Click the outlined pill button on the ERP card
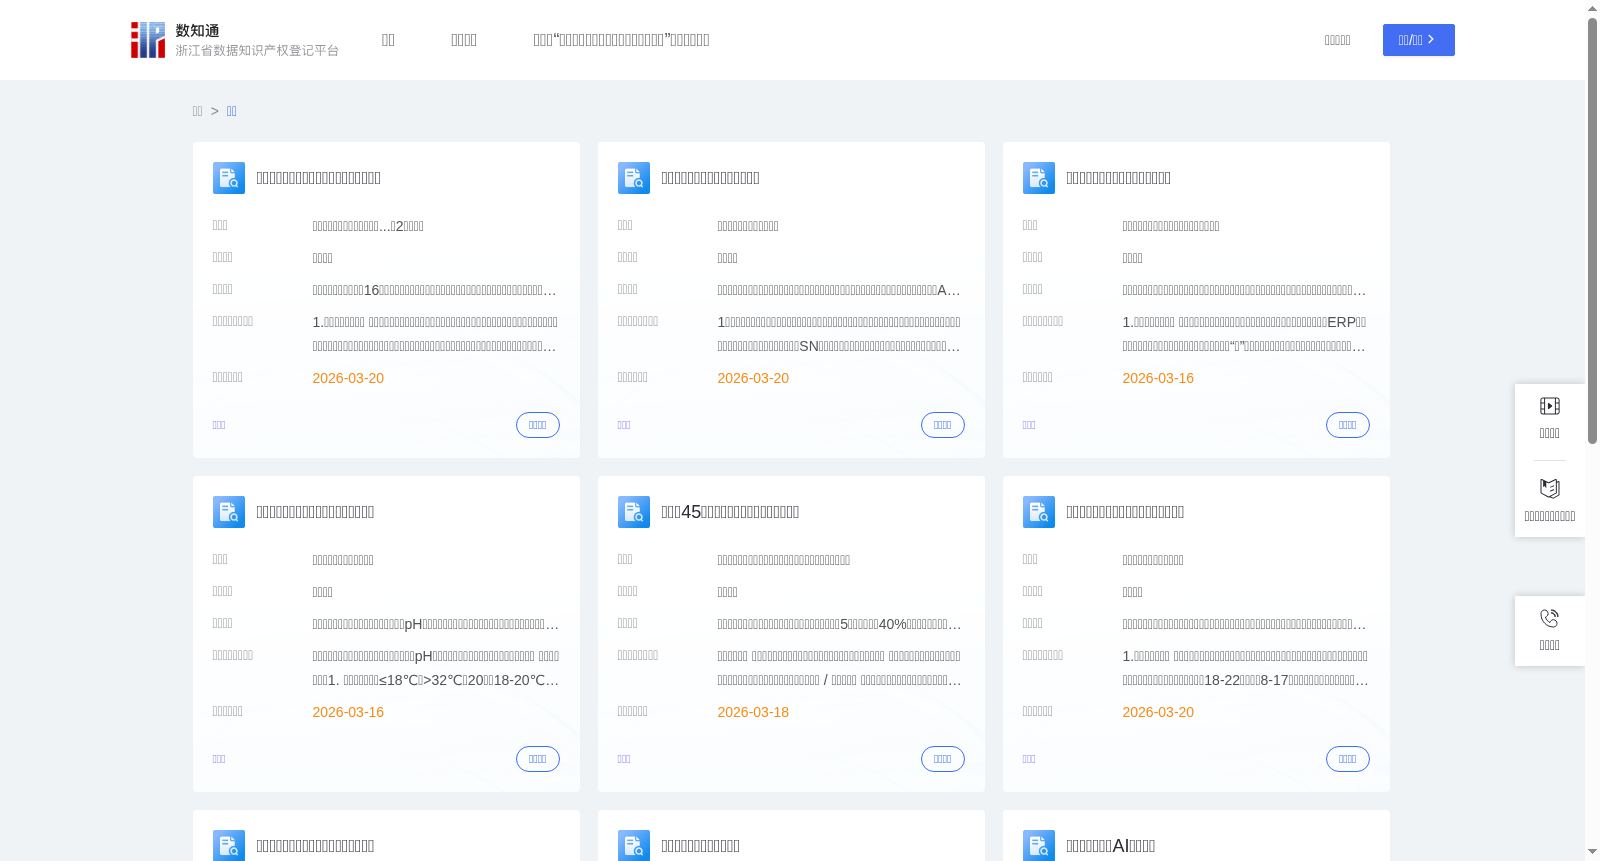Viewport: 1600px width, 861px height. click(x=1348, y=425)
